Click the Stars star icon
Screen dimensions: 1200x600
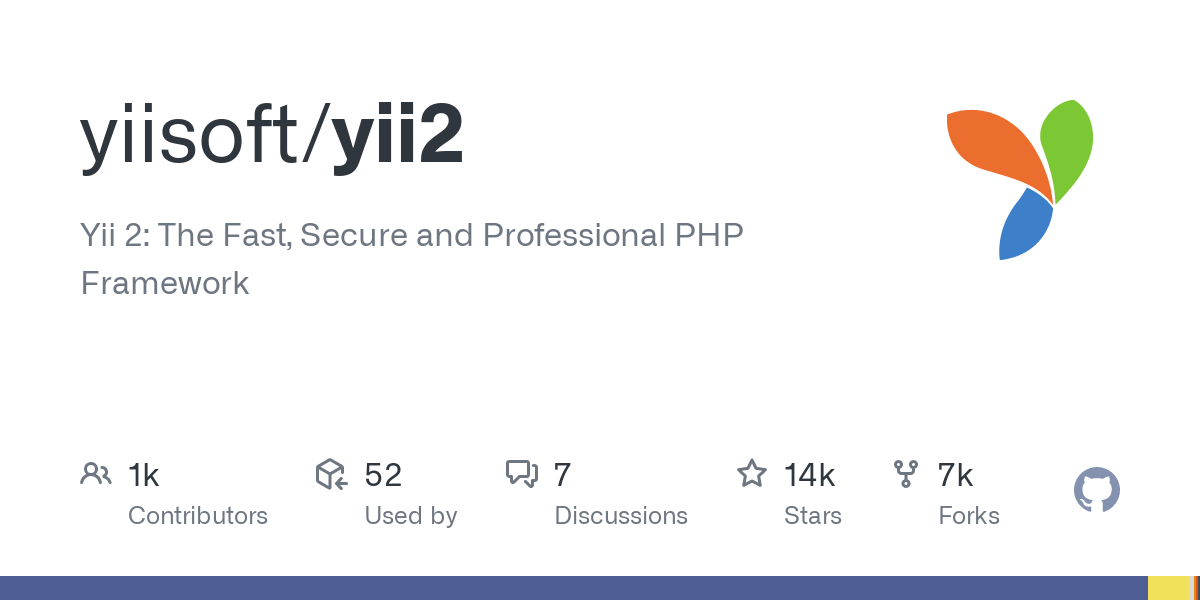tap(752, 474)
